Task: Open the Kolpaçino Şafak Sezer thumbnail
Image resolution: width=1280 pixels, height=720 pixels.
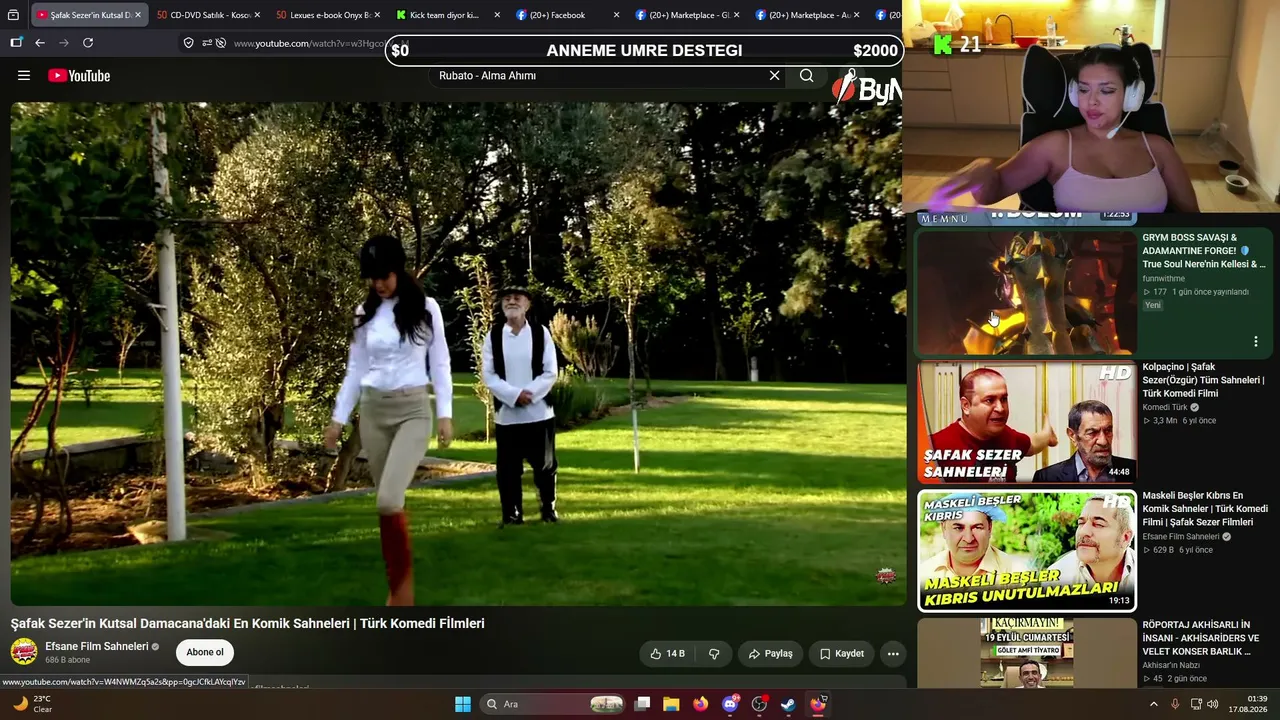Action: coord(1027,422)
